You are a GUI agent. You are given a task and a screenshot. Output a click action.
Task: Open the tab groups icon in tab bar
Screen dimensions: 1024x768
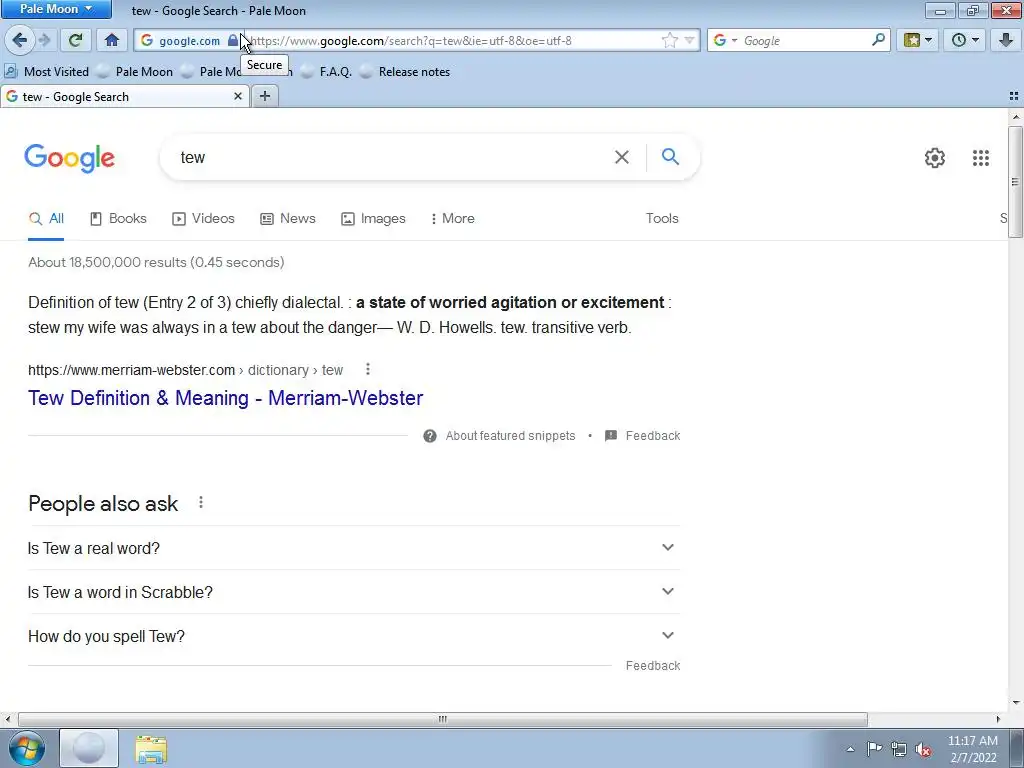click(x=1014, y=96)
